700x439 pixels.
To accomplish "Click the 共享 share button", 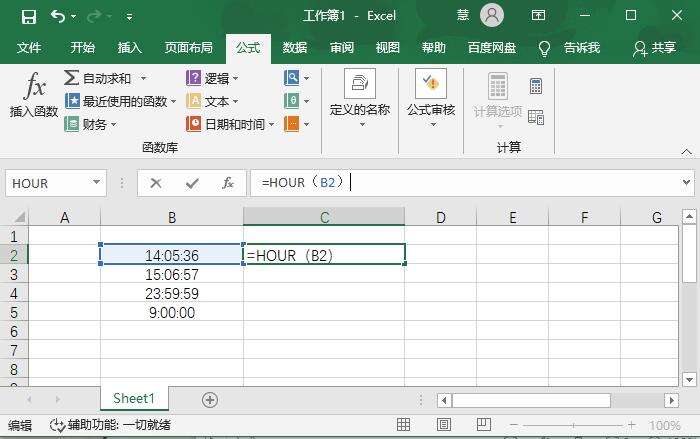I will coord(654,48).
